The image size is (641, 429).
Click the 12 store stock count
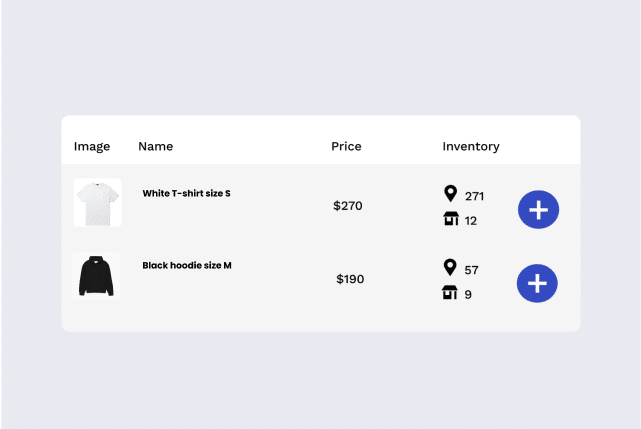(471, 221)
